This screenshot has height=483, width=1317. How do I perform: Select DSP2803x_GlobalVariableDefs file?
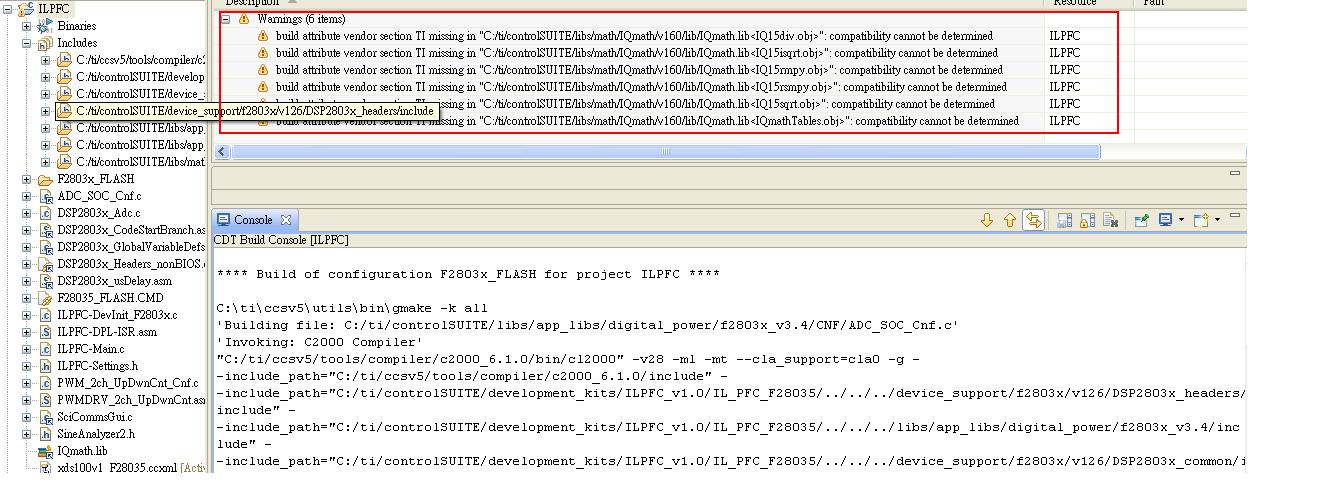coord(131,247)
